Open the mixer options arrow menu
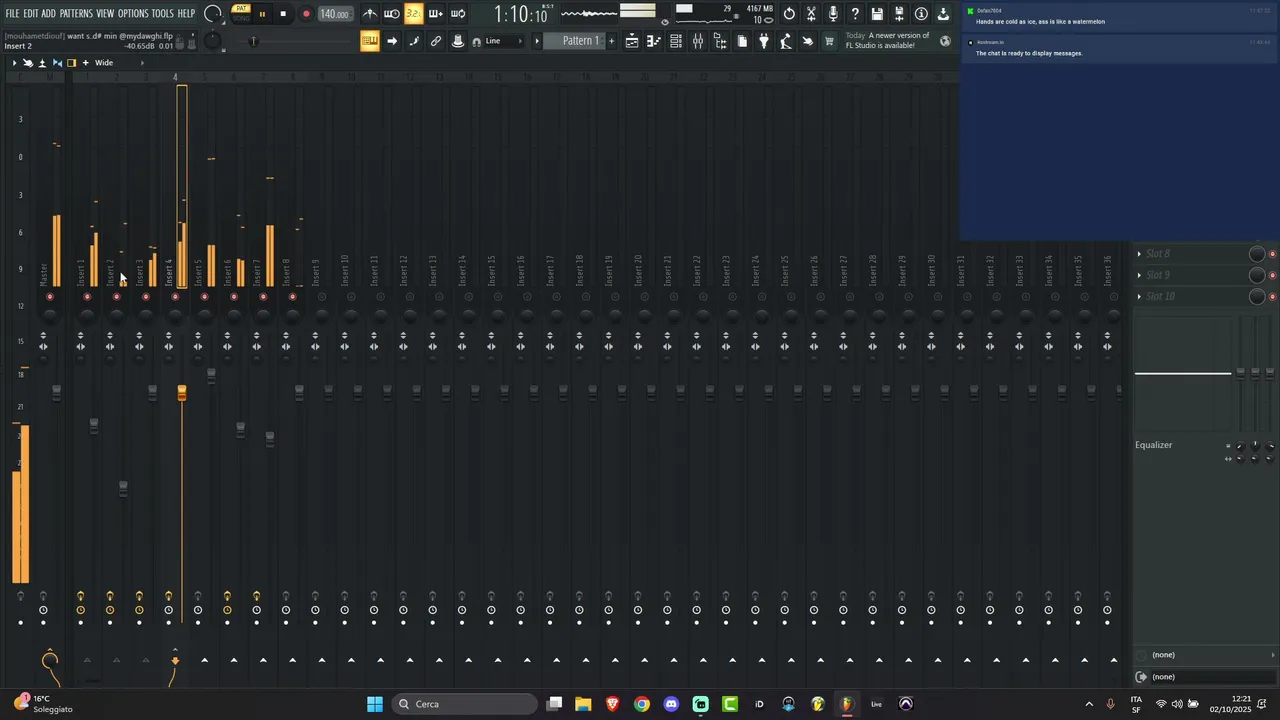Screen dimensions: 1280x720 click(x=14, y=63)
